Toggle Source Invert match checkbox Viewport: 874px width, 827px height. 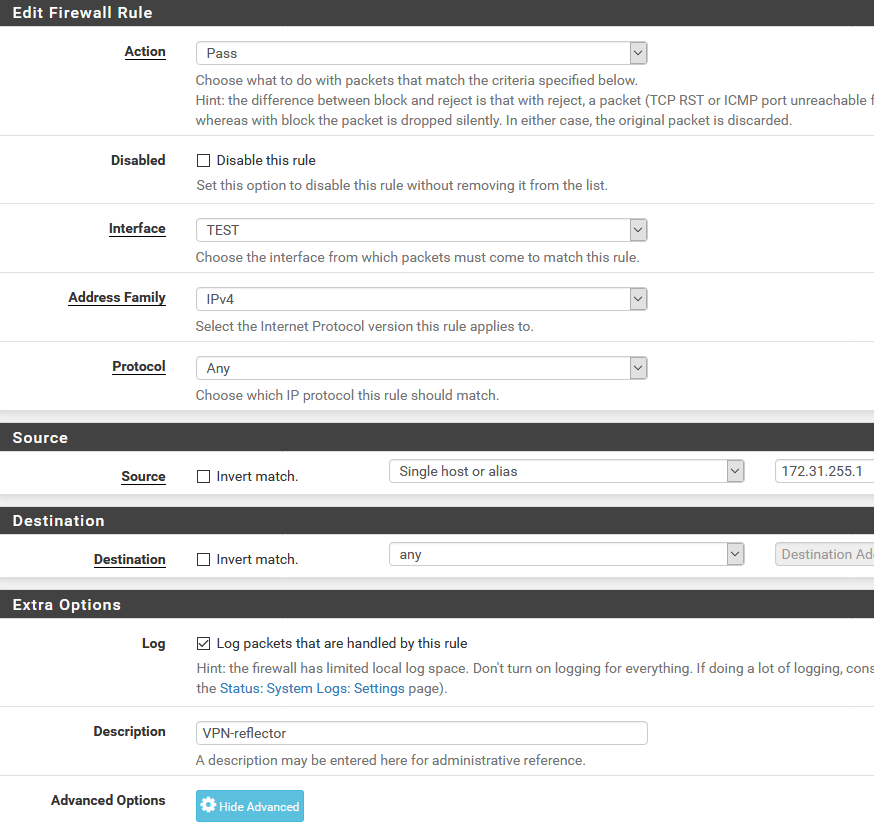pyautogui.click(x=203, y=477)
